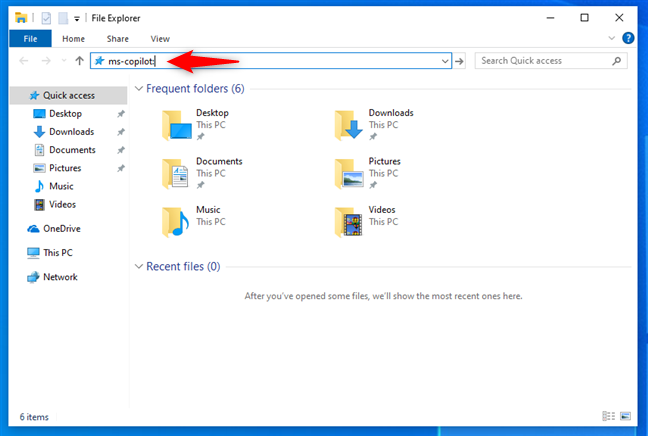Viewport: 648px width, 436px height.
Task: Open Documents in navigation pane
Action: point(72,150)
